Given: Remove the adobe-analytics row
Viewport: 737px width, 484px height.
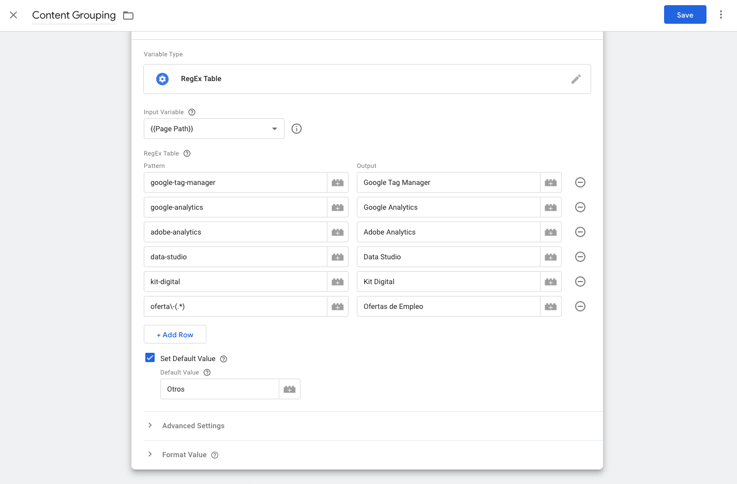Looking at the screenshot, I should click(580, 232).
